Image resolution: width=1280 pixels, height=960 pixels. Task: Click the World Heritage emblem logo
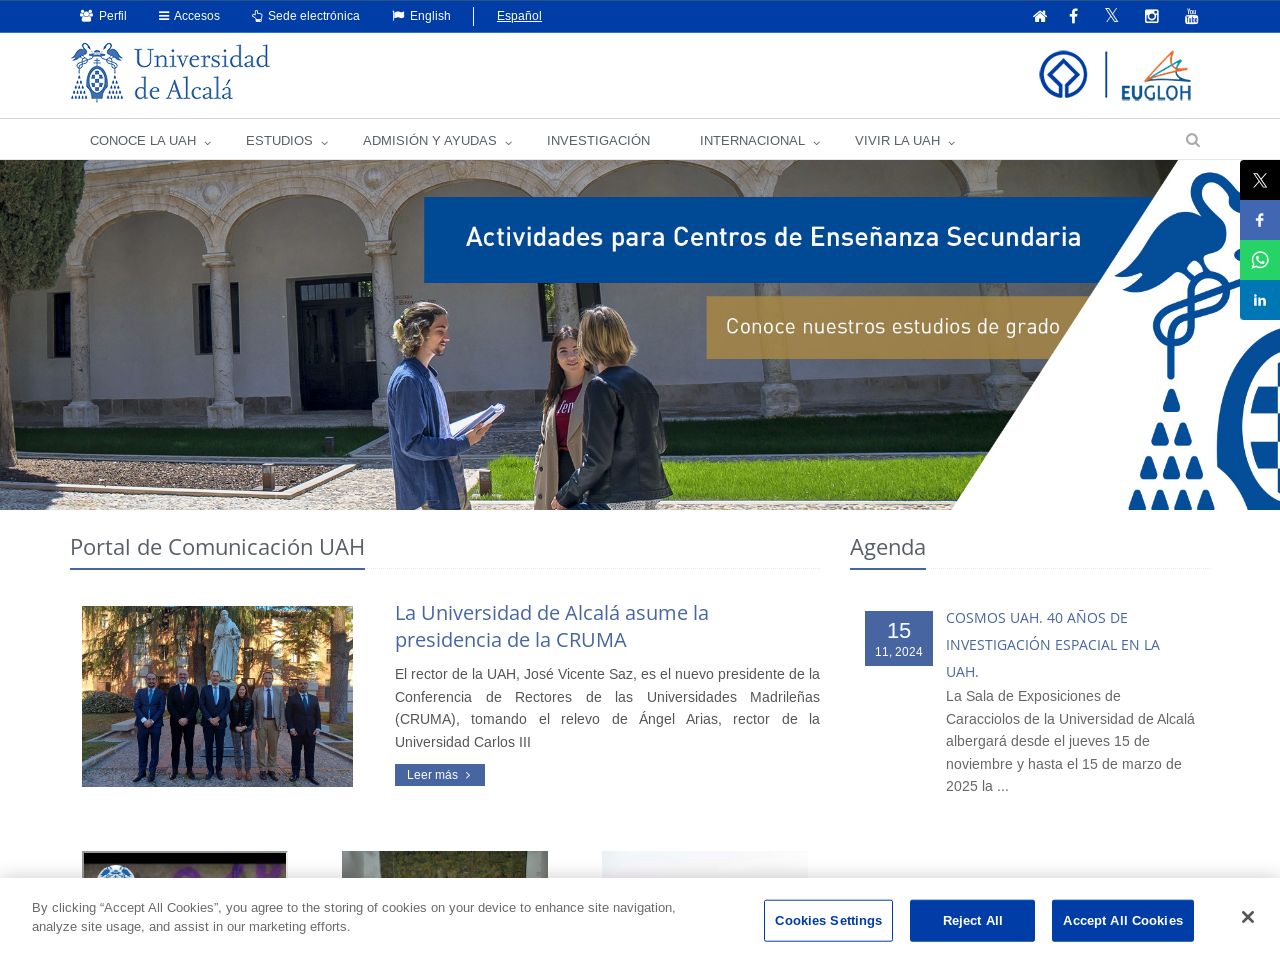pos(1063,75)
